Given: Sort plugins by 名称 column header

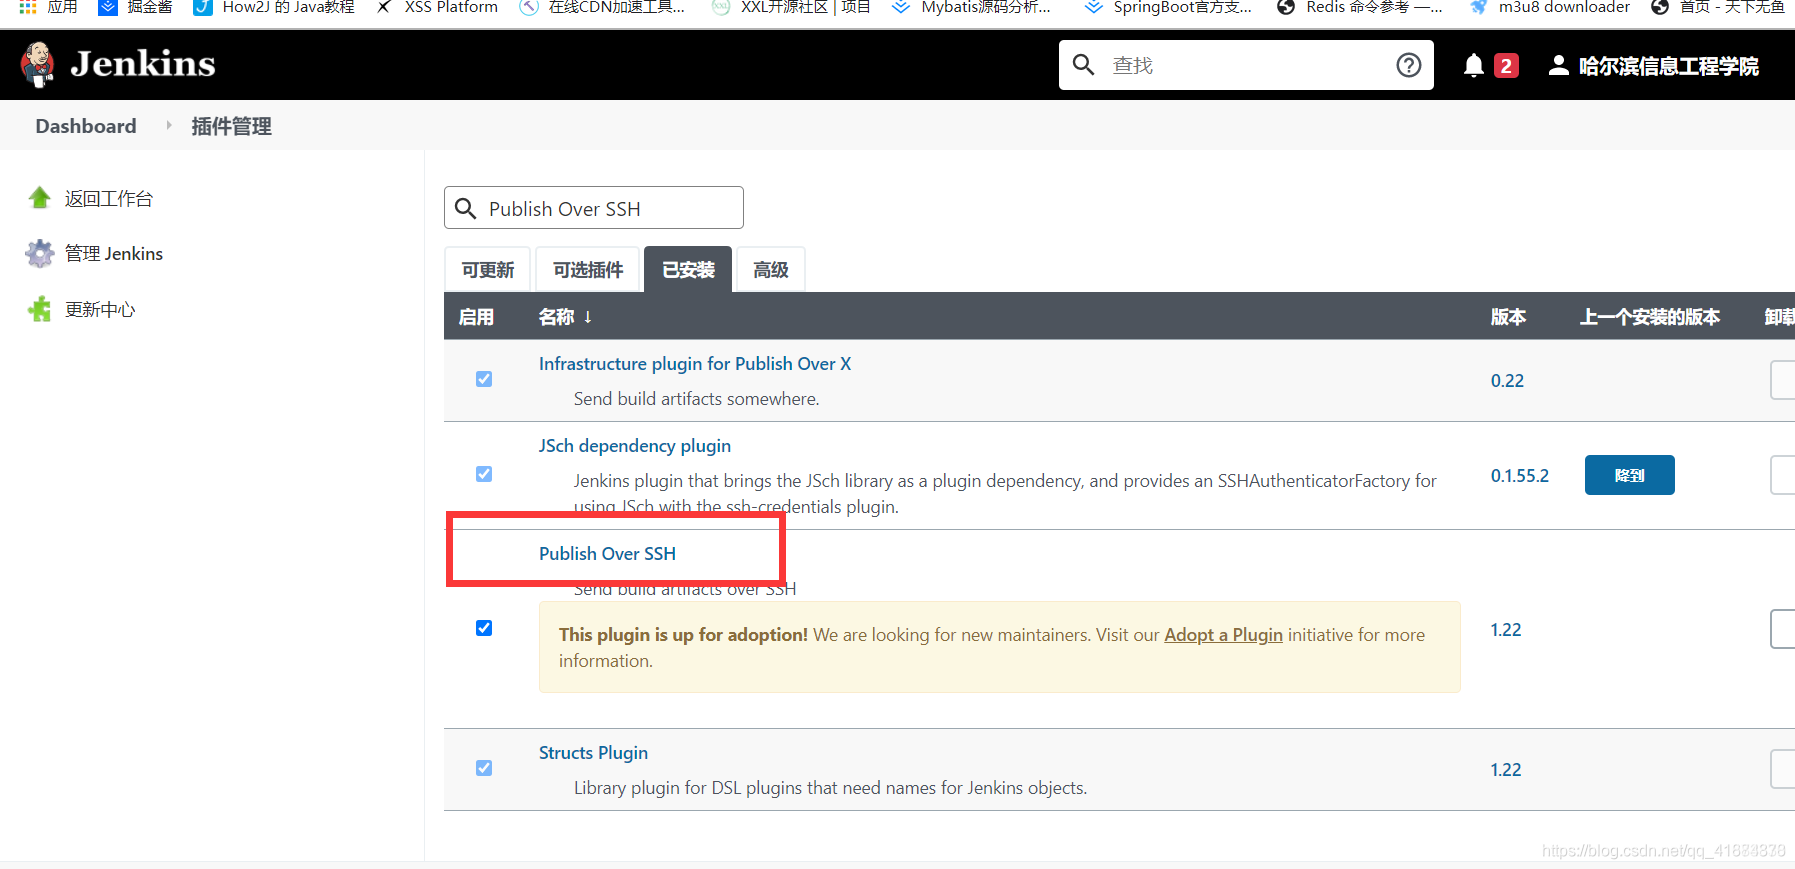Looking at the screenshot, I should pos(566,317).
